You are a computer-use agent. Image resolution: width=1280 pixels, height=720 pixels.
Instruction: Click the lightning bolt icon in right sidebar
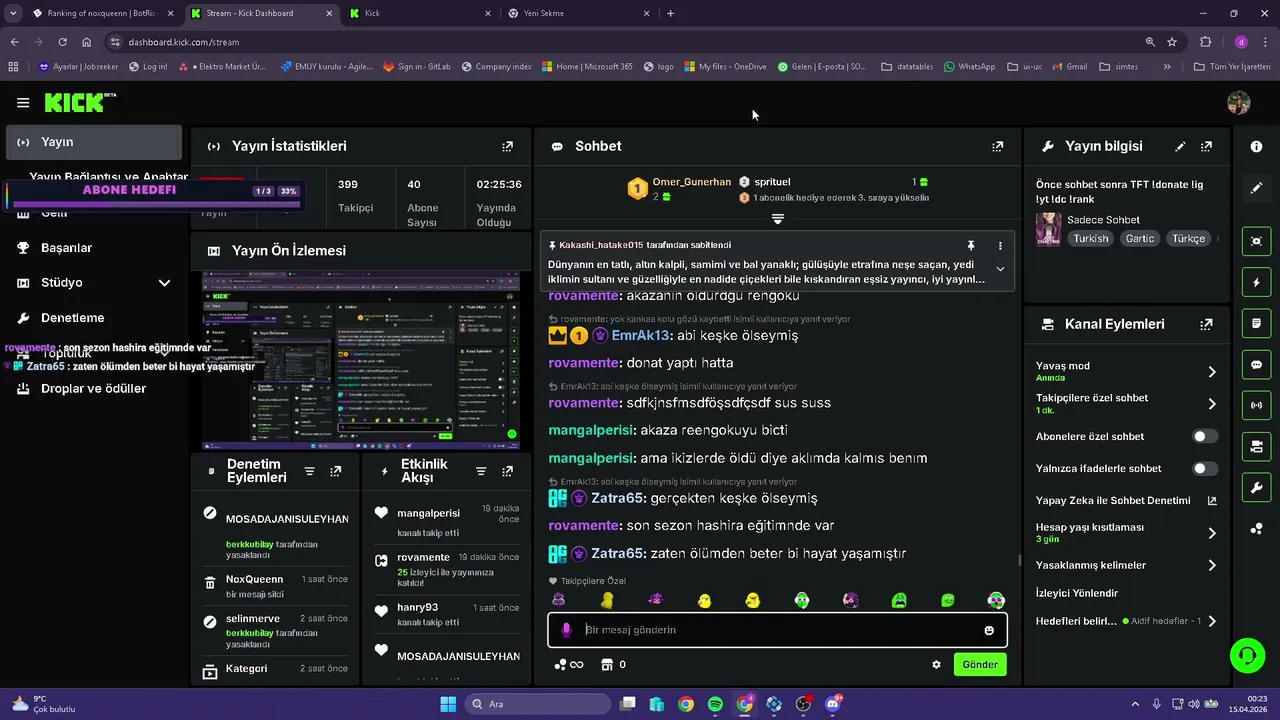(x=1256, y=283)
